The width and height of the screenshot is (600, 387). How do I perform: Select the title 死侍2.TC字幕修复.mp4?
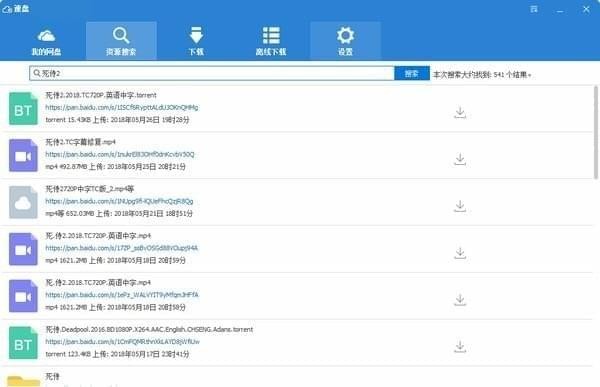pyautogui.click(x=80, y=142)
